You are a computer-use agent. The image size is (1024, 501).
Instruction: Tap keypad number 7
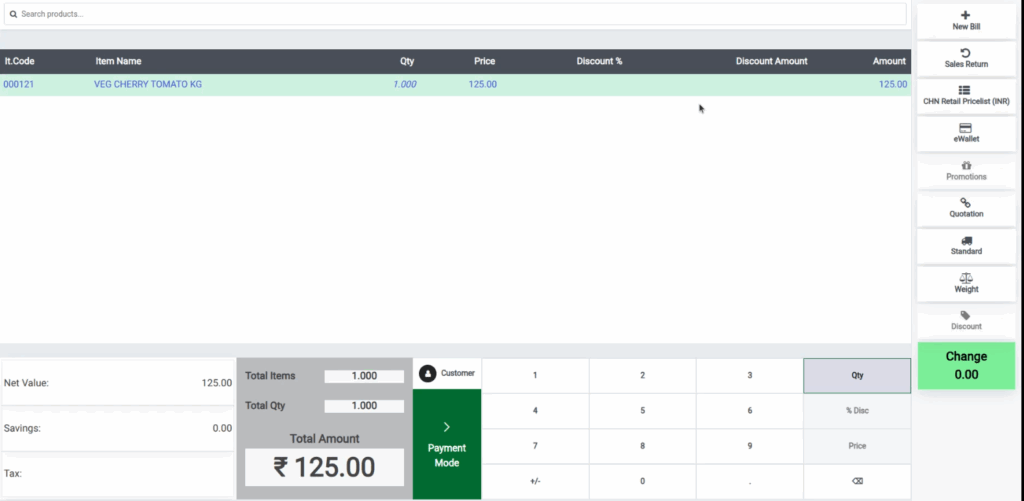535,446
